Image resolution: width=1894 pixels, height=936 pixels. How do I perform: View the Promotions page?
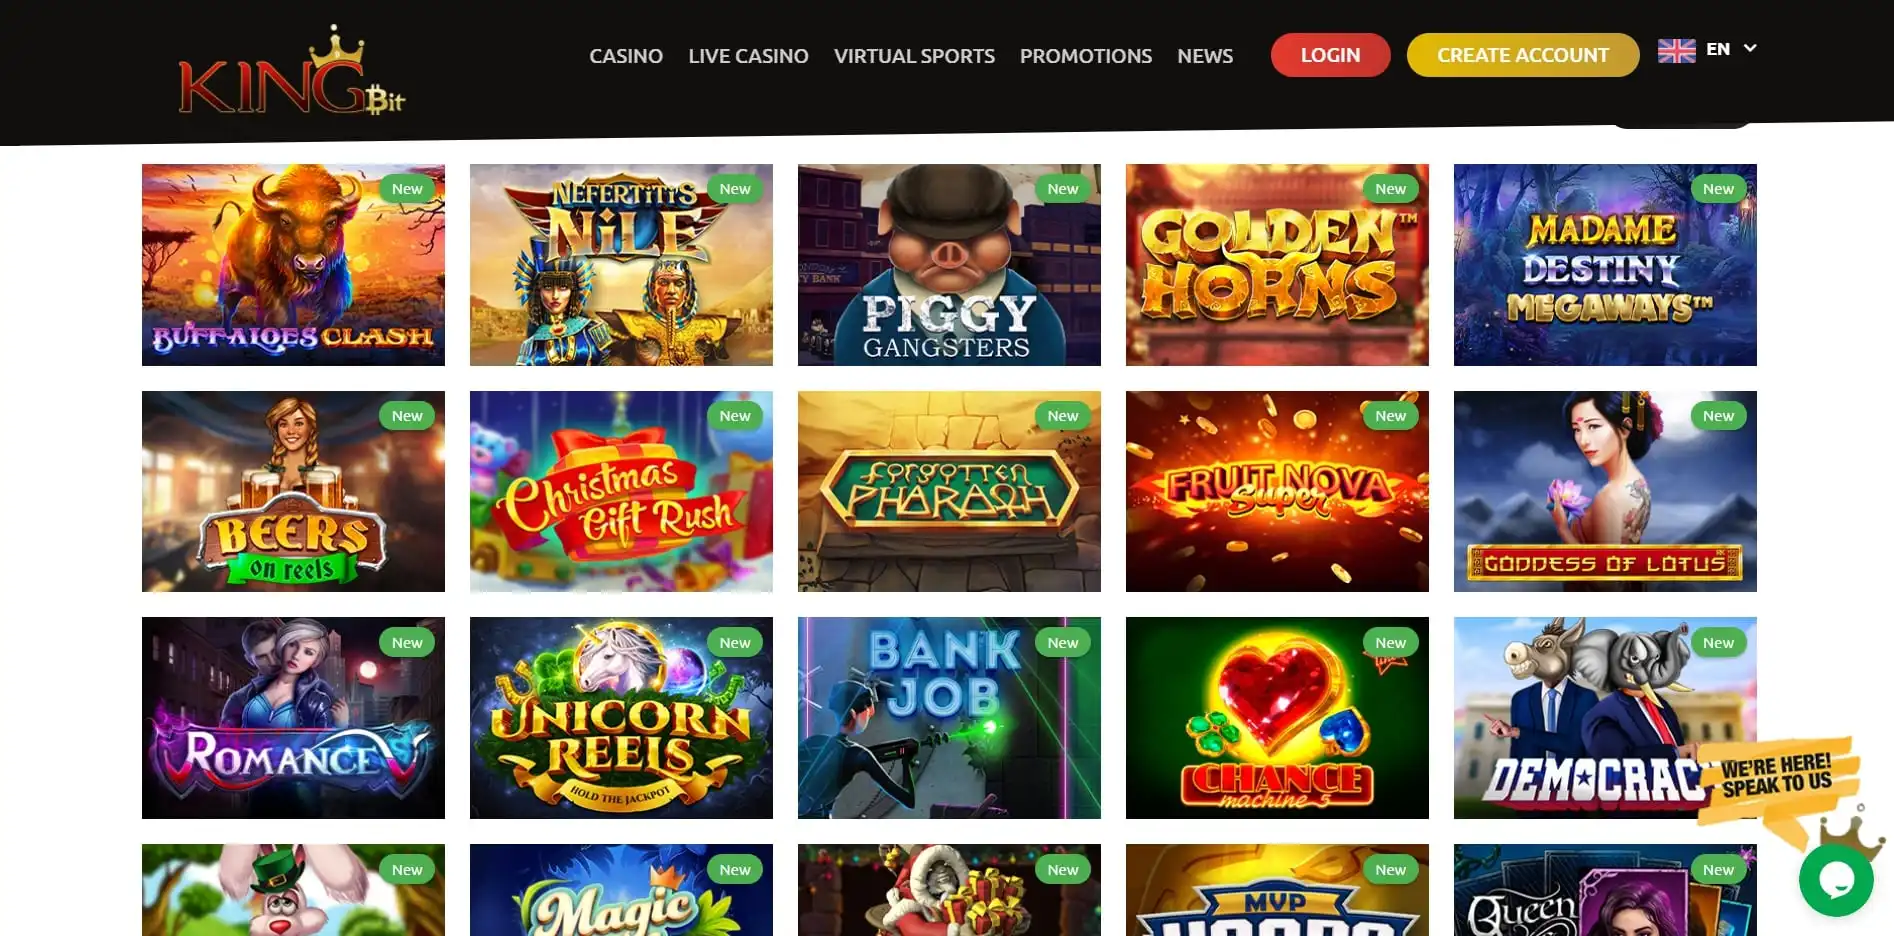coord(1086,56)
